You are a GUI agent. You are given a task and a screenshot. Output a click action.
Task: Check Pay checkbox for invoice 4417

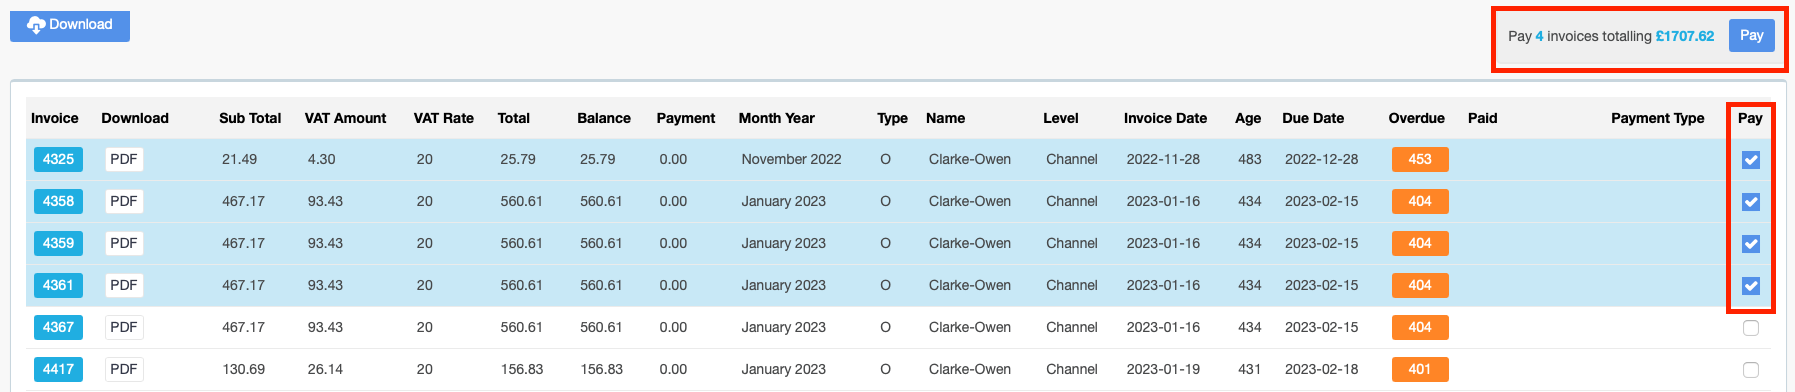tap(1751, 370)
